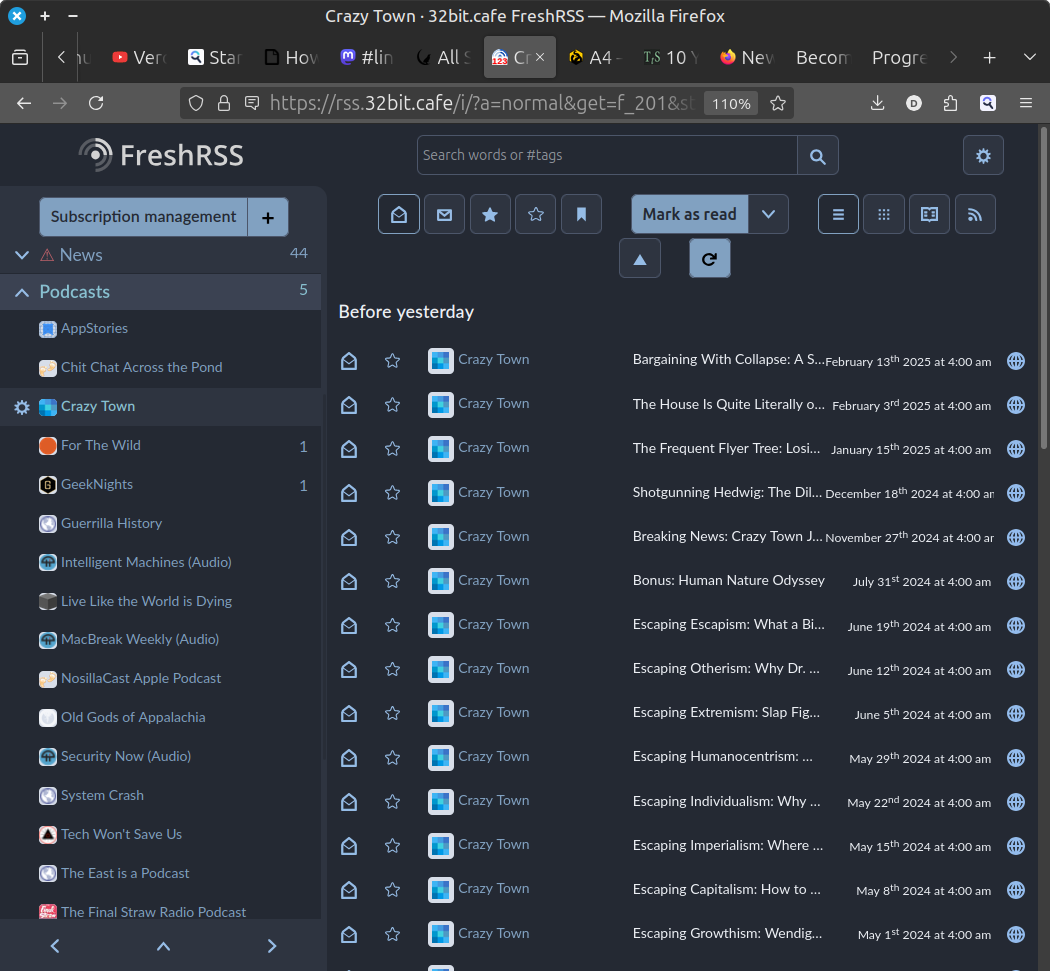
Task: Switch to the A4 browser tab
Action: pyautogui.click(x=594, y=57)
